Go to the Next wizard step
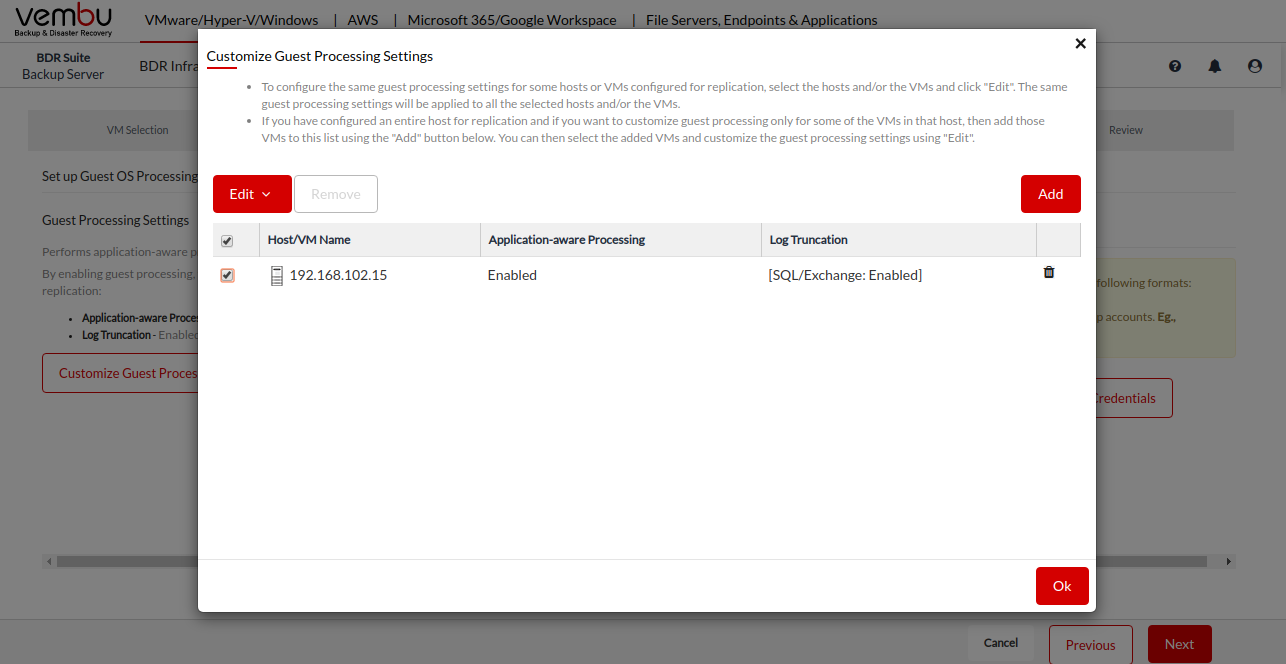Viewport: 1286px width, 664px height. (x=1179, y=645)
